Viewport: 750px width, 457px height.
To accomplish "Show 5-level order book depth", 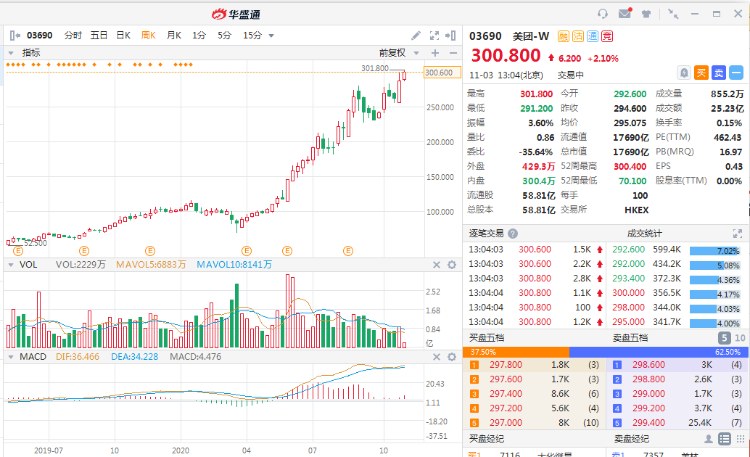I will [724, 338].
